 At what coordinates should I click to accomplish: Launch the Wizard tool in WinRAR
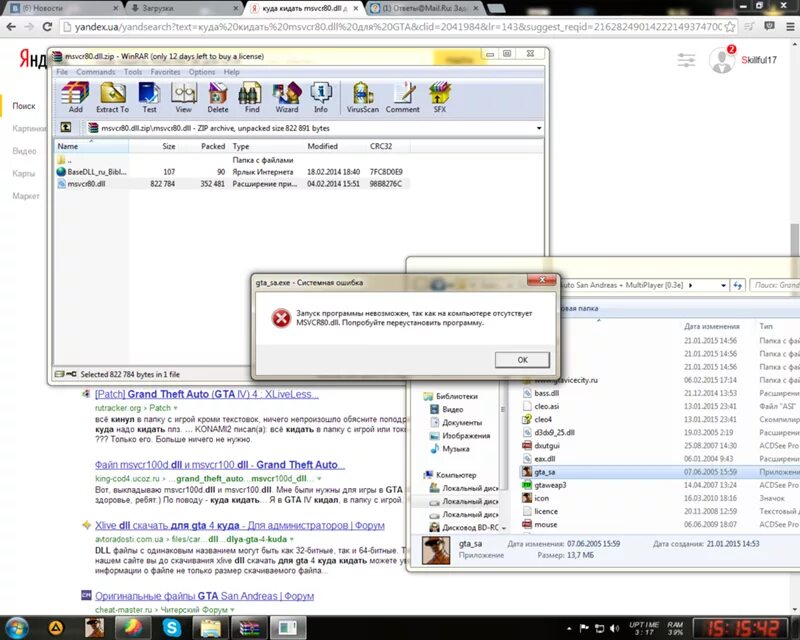[x=287, y=97]
